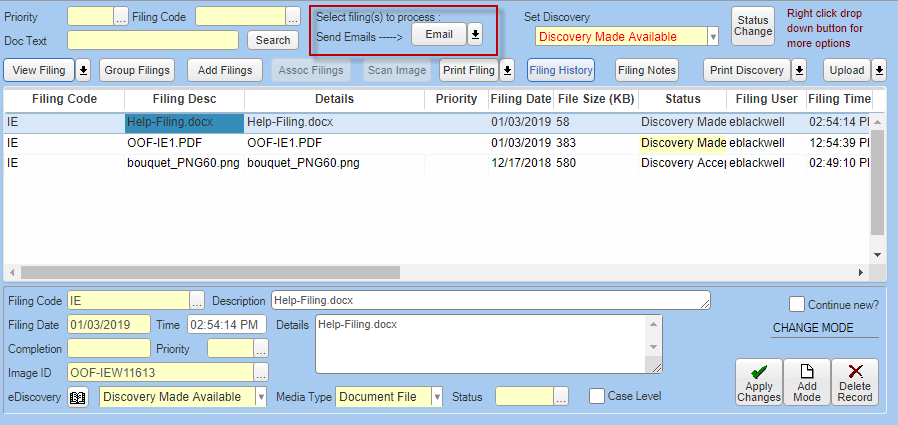This screenshot has width=898, height=425.
Task: Click the Status Change button
Action: pyautogui.click(x=753, y=26)
